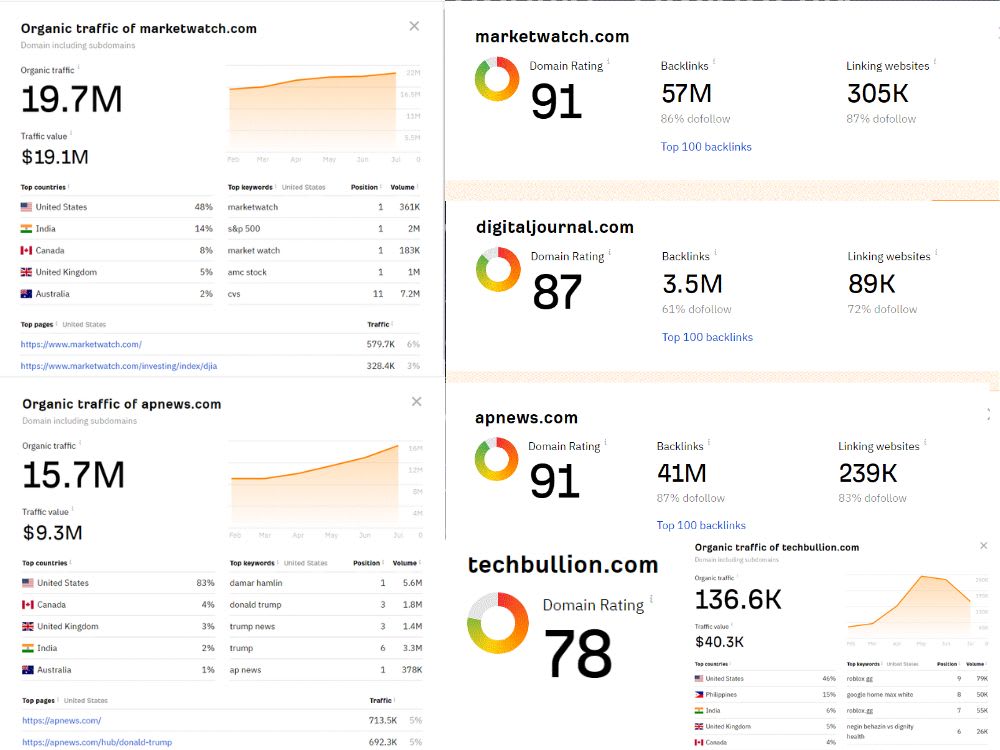This screenshot has height=750, width=1000.
Task: Click the 89K linking websites figure
Action: pyautogui.click(x=872, y=284)
